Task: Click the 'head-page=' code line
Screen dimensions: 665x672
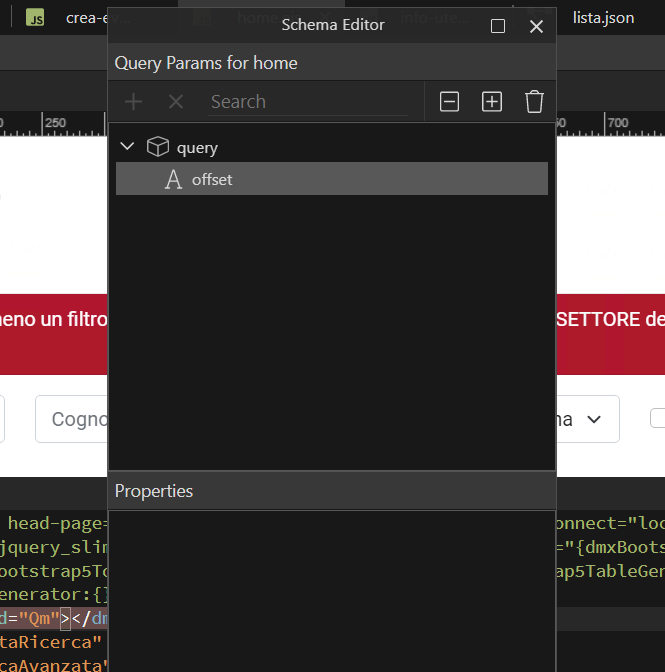Action: point(57,524)
